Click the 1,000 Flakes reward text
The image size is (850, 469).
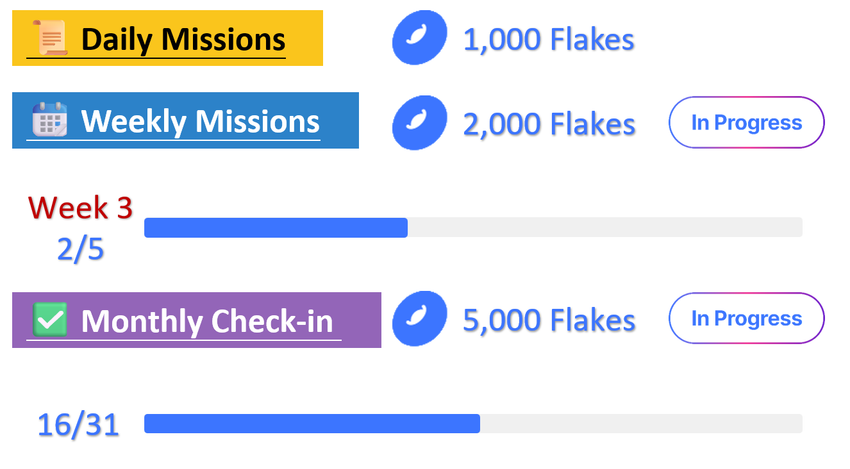(x=549, y=40)
